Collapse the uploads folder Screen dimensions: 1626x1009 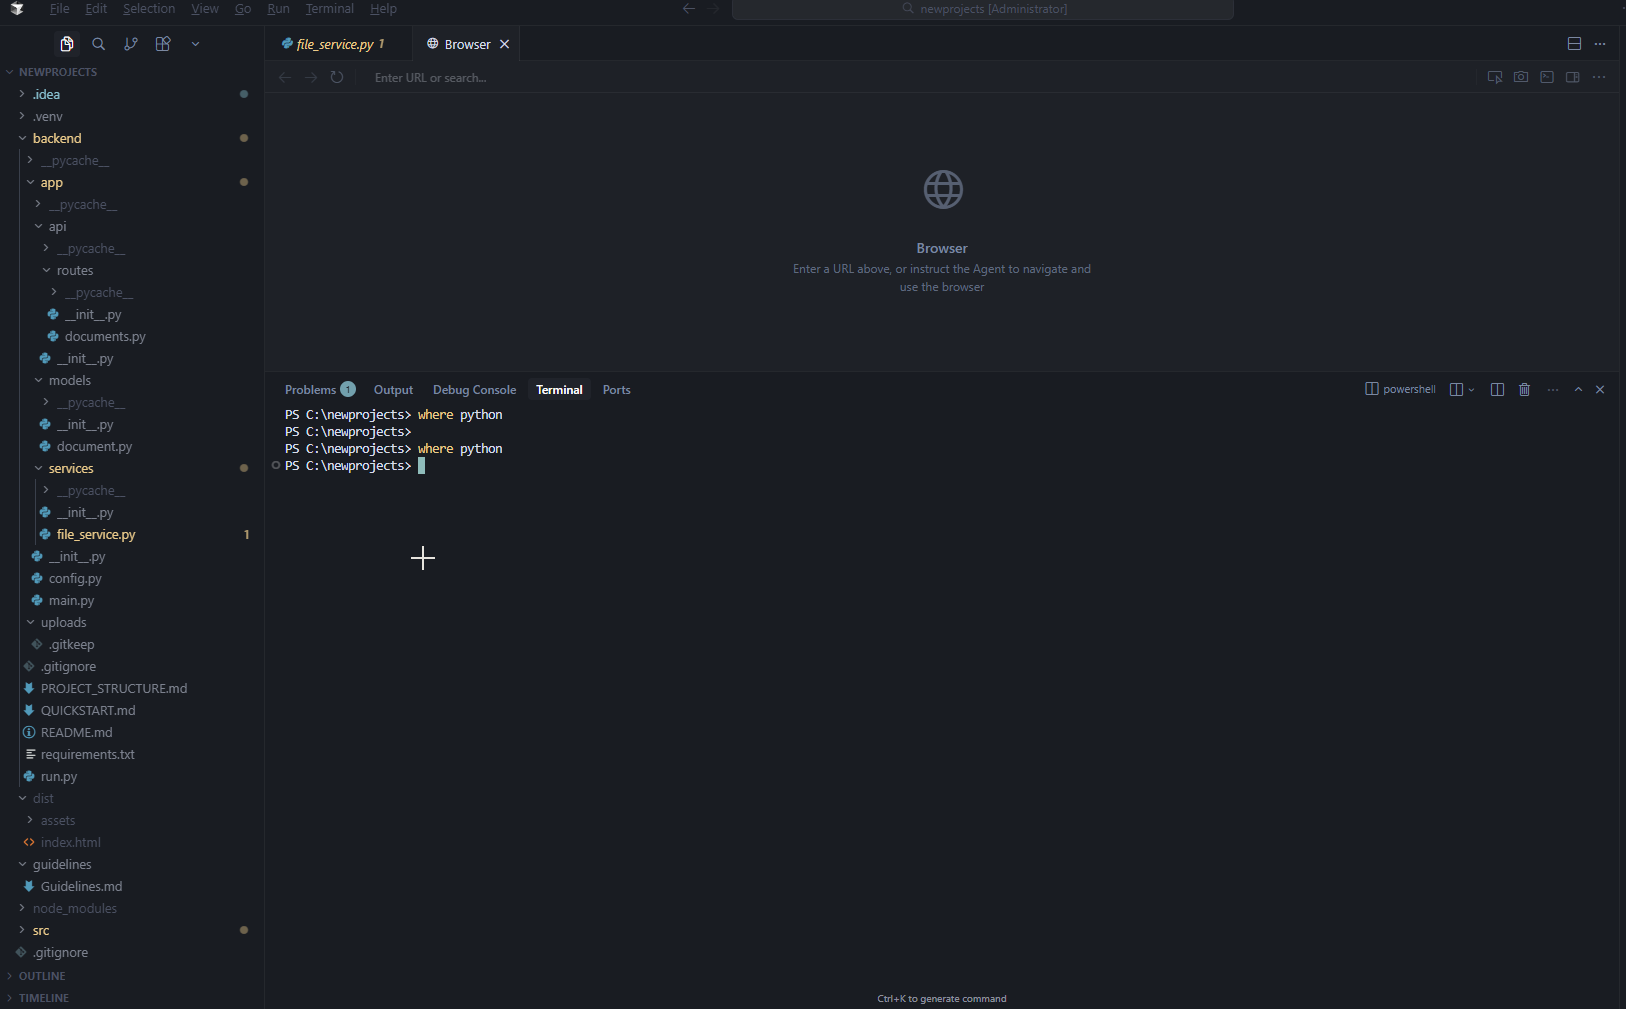coord(132,622)
